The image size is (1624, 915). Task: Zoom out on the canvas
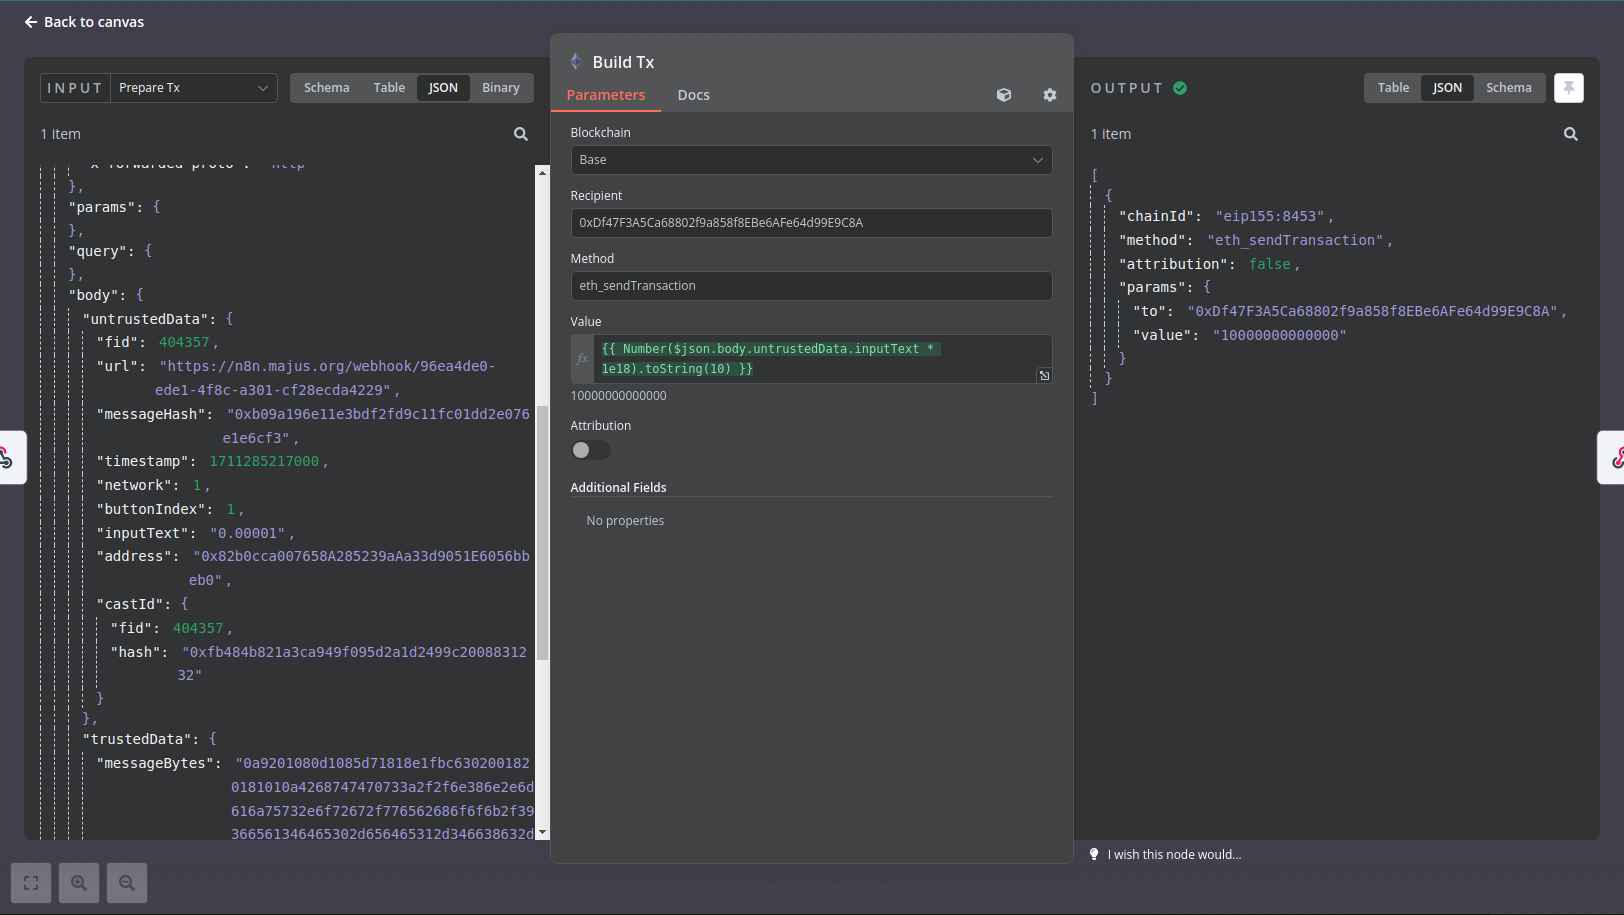pyautogui.click(x=127, y=883)
